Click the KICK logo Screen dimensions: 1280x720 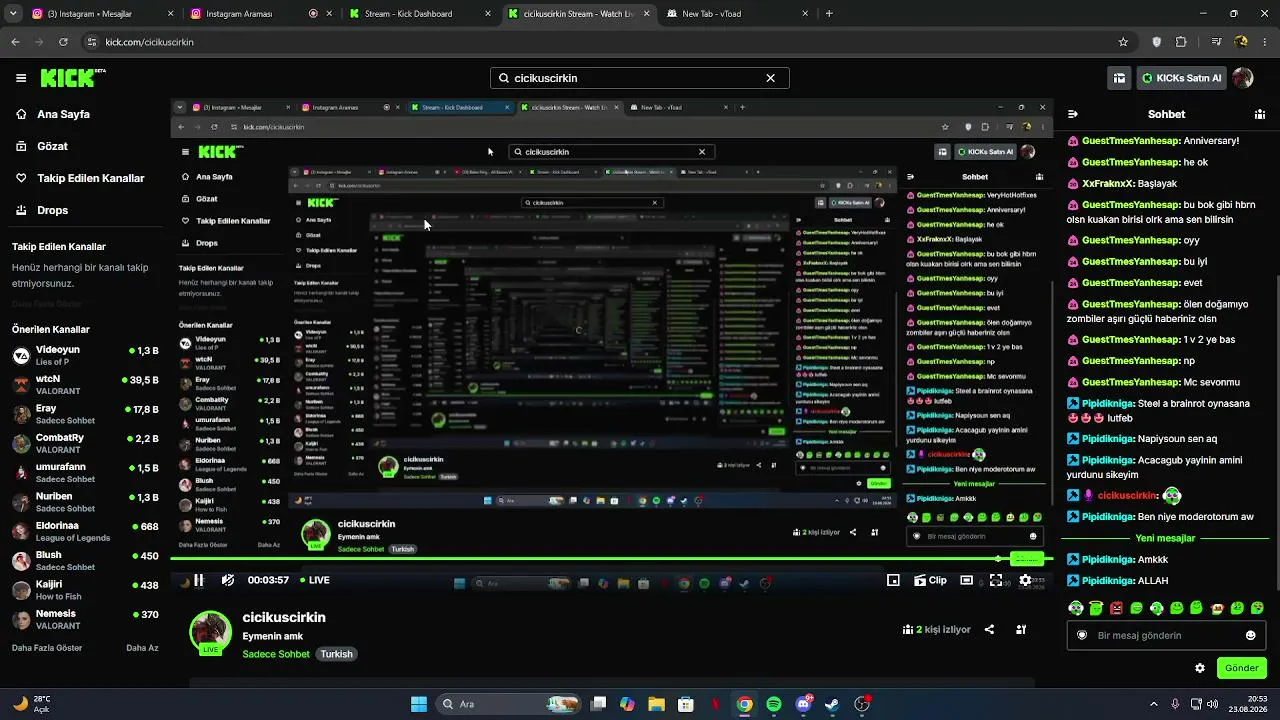[x=73, y=78]
